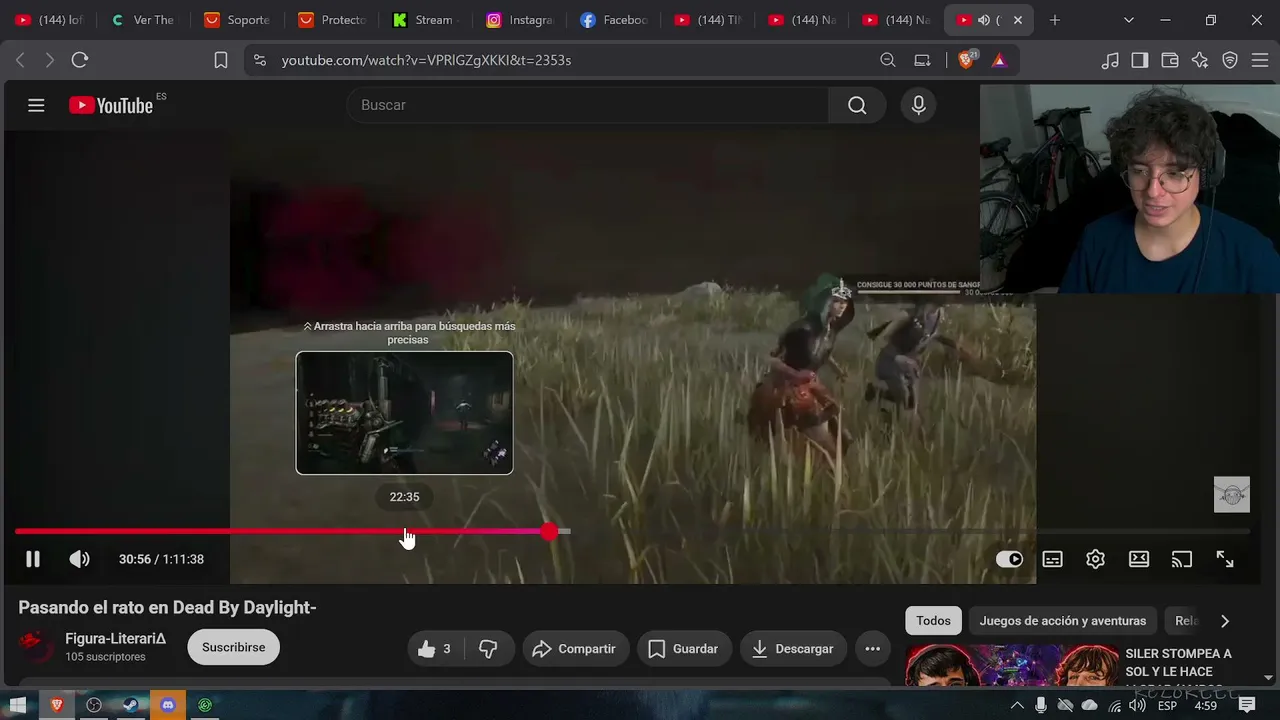Bookmark this page
The width and height of the screenshot is (1280, 720).
point(221,60)
